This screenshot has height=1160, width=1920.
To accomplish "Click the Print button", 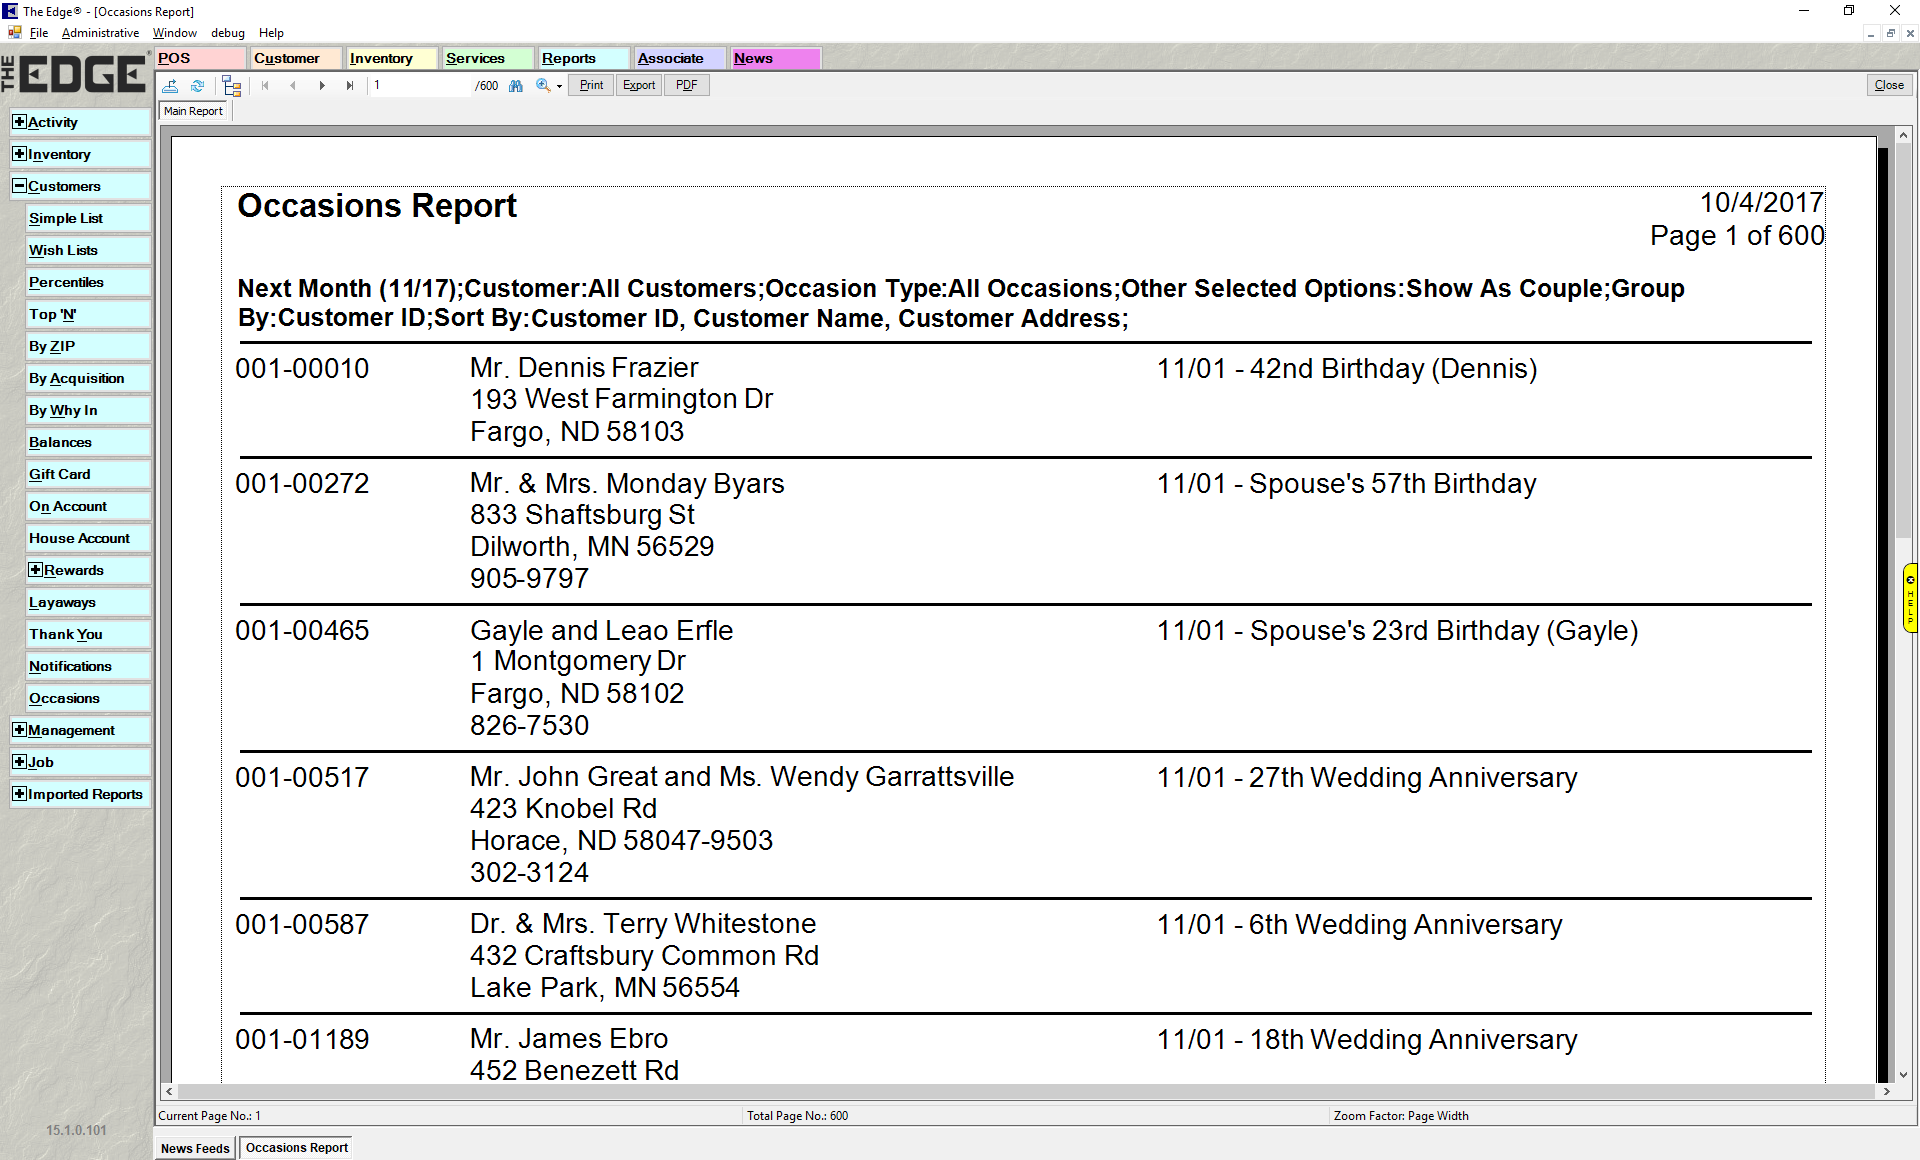I will click(x=592, y=86).
